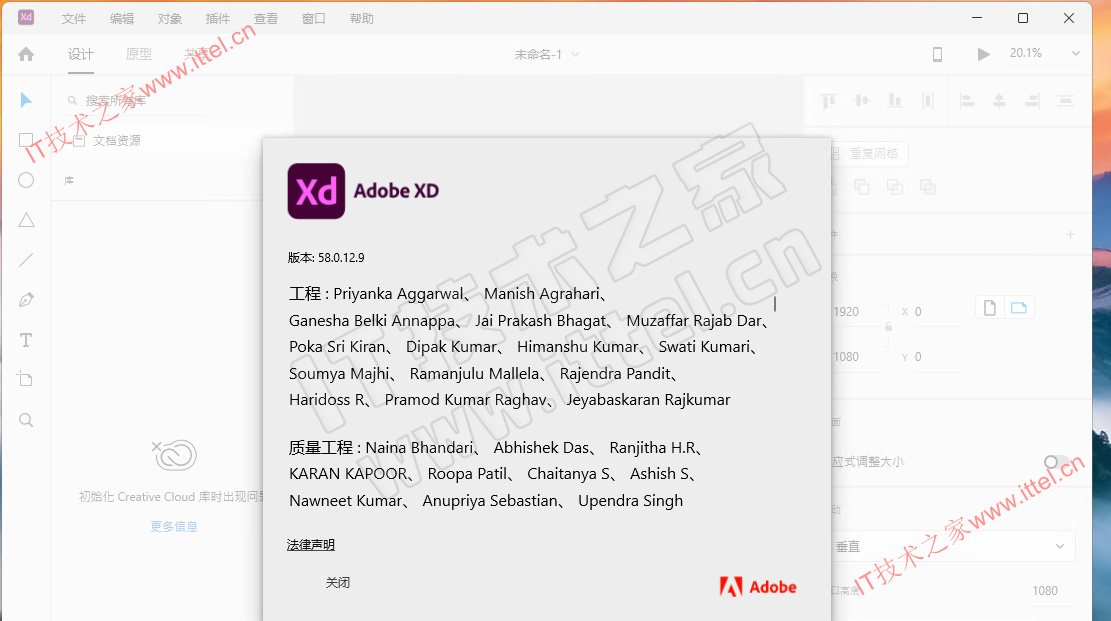The image size is (1111, 621).
Task: Open the 对象 menu
Action: click(170, 18)
